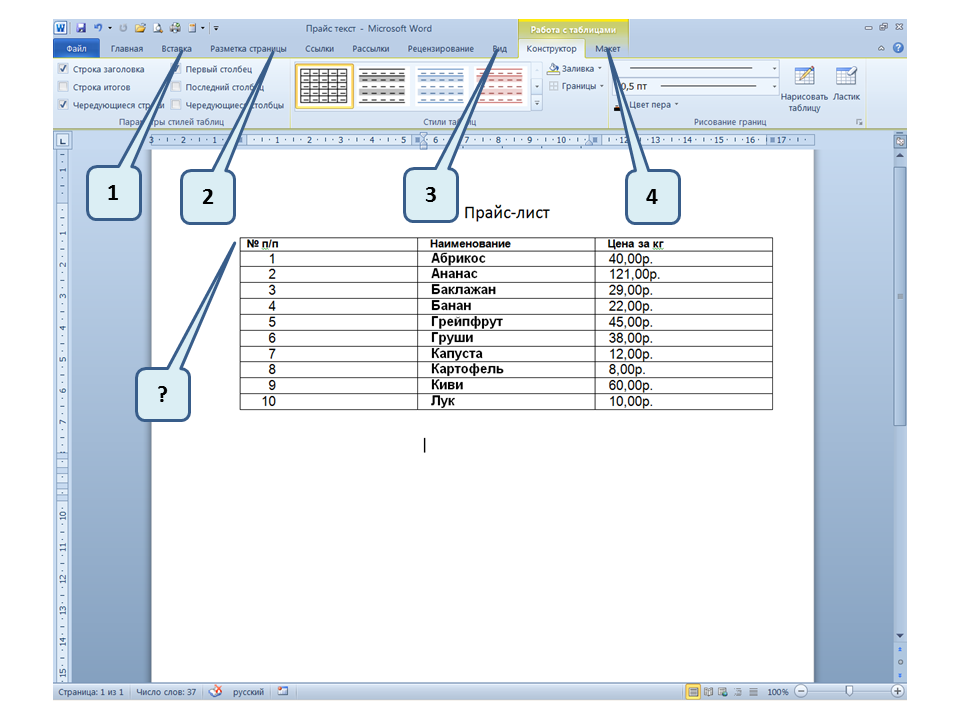Click the zoom in plus icon
This screenshot has height=720, width=960.
pos(898,692)
